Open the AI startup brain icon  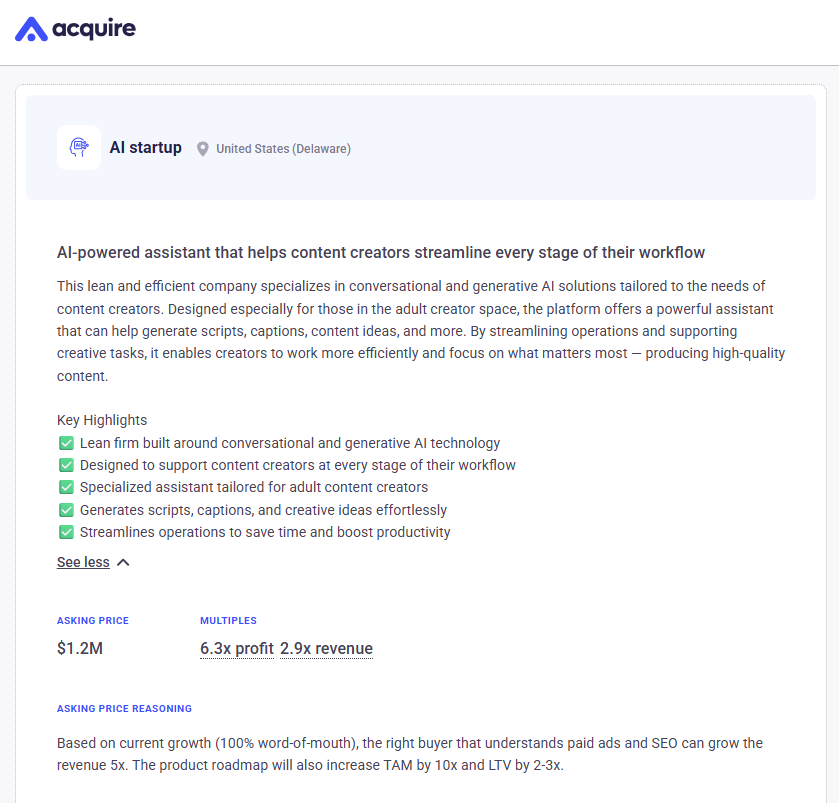(x=79, y=147)
